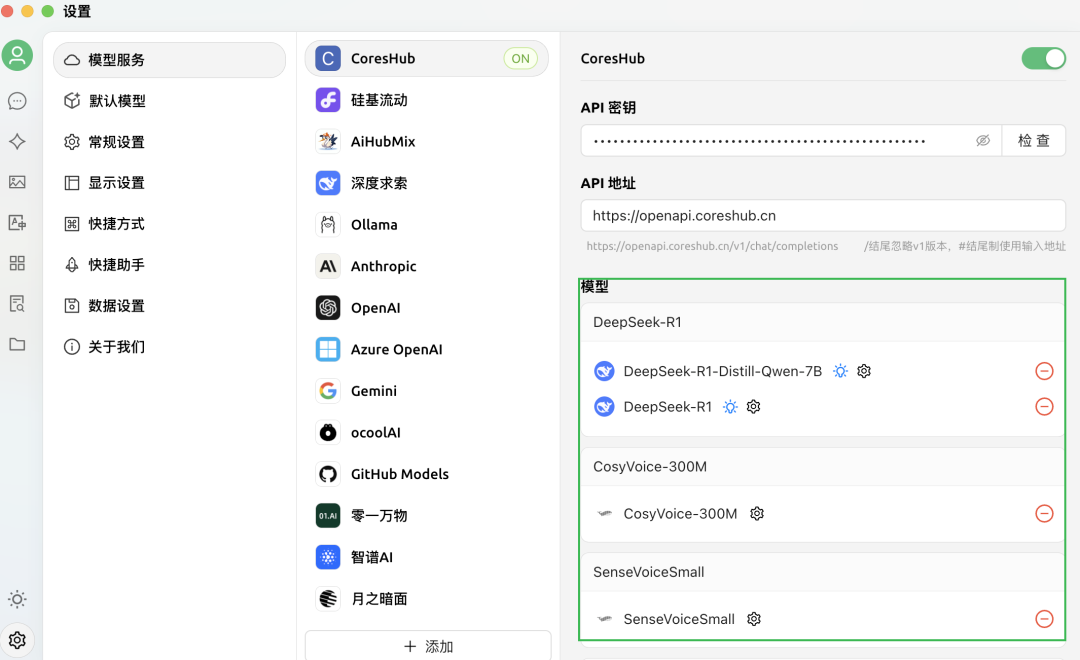The width and height of the screenshot is (1080, 660).
Task: Click the completions URL hint text
Action: point(712,246)
